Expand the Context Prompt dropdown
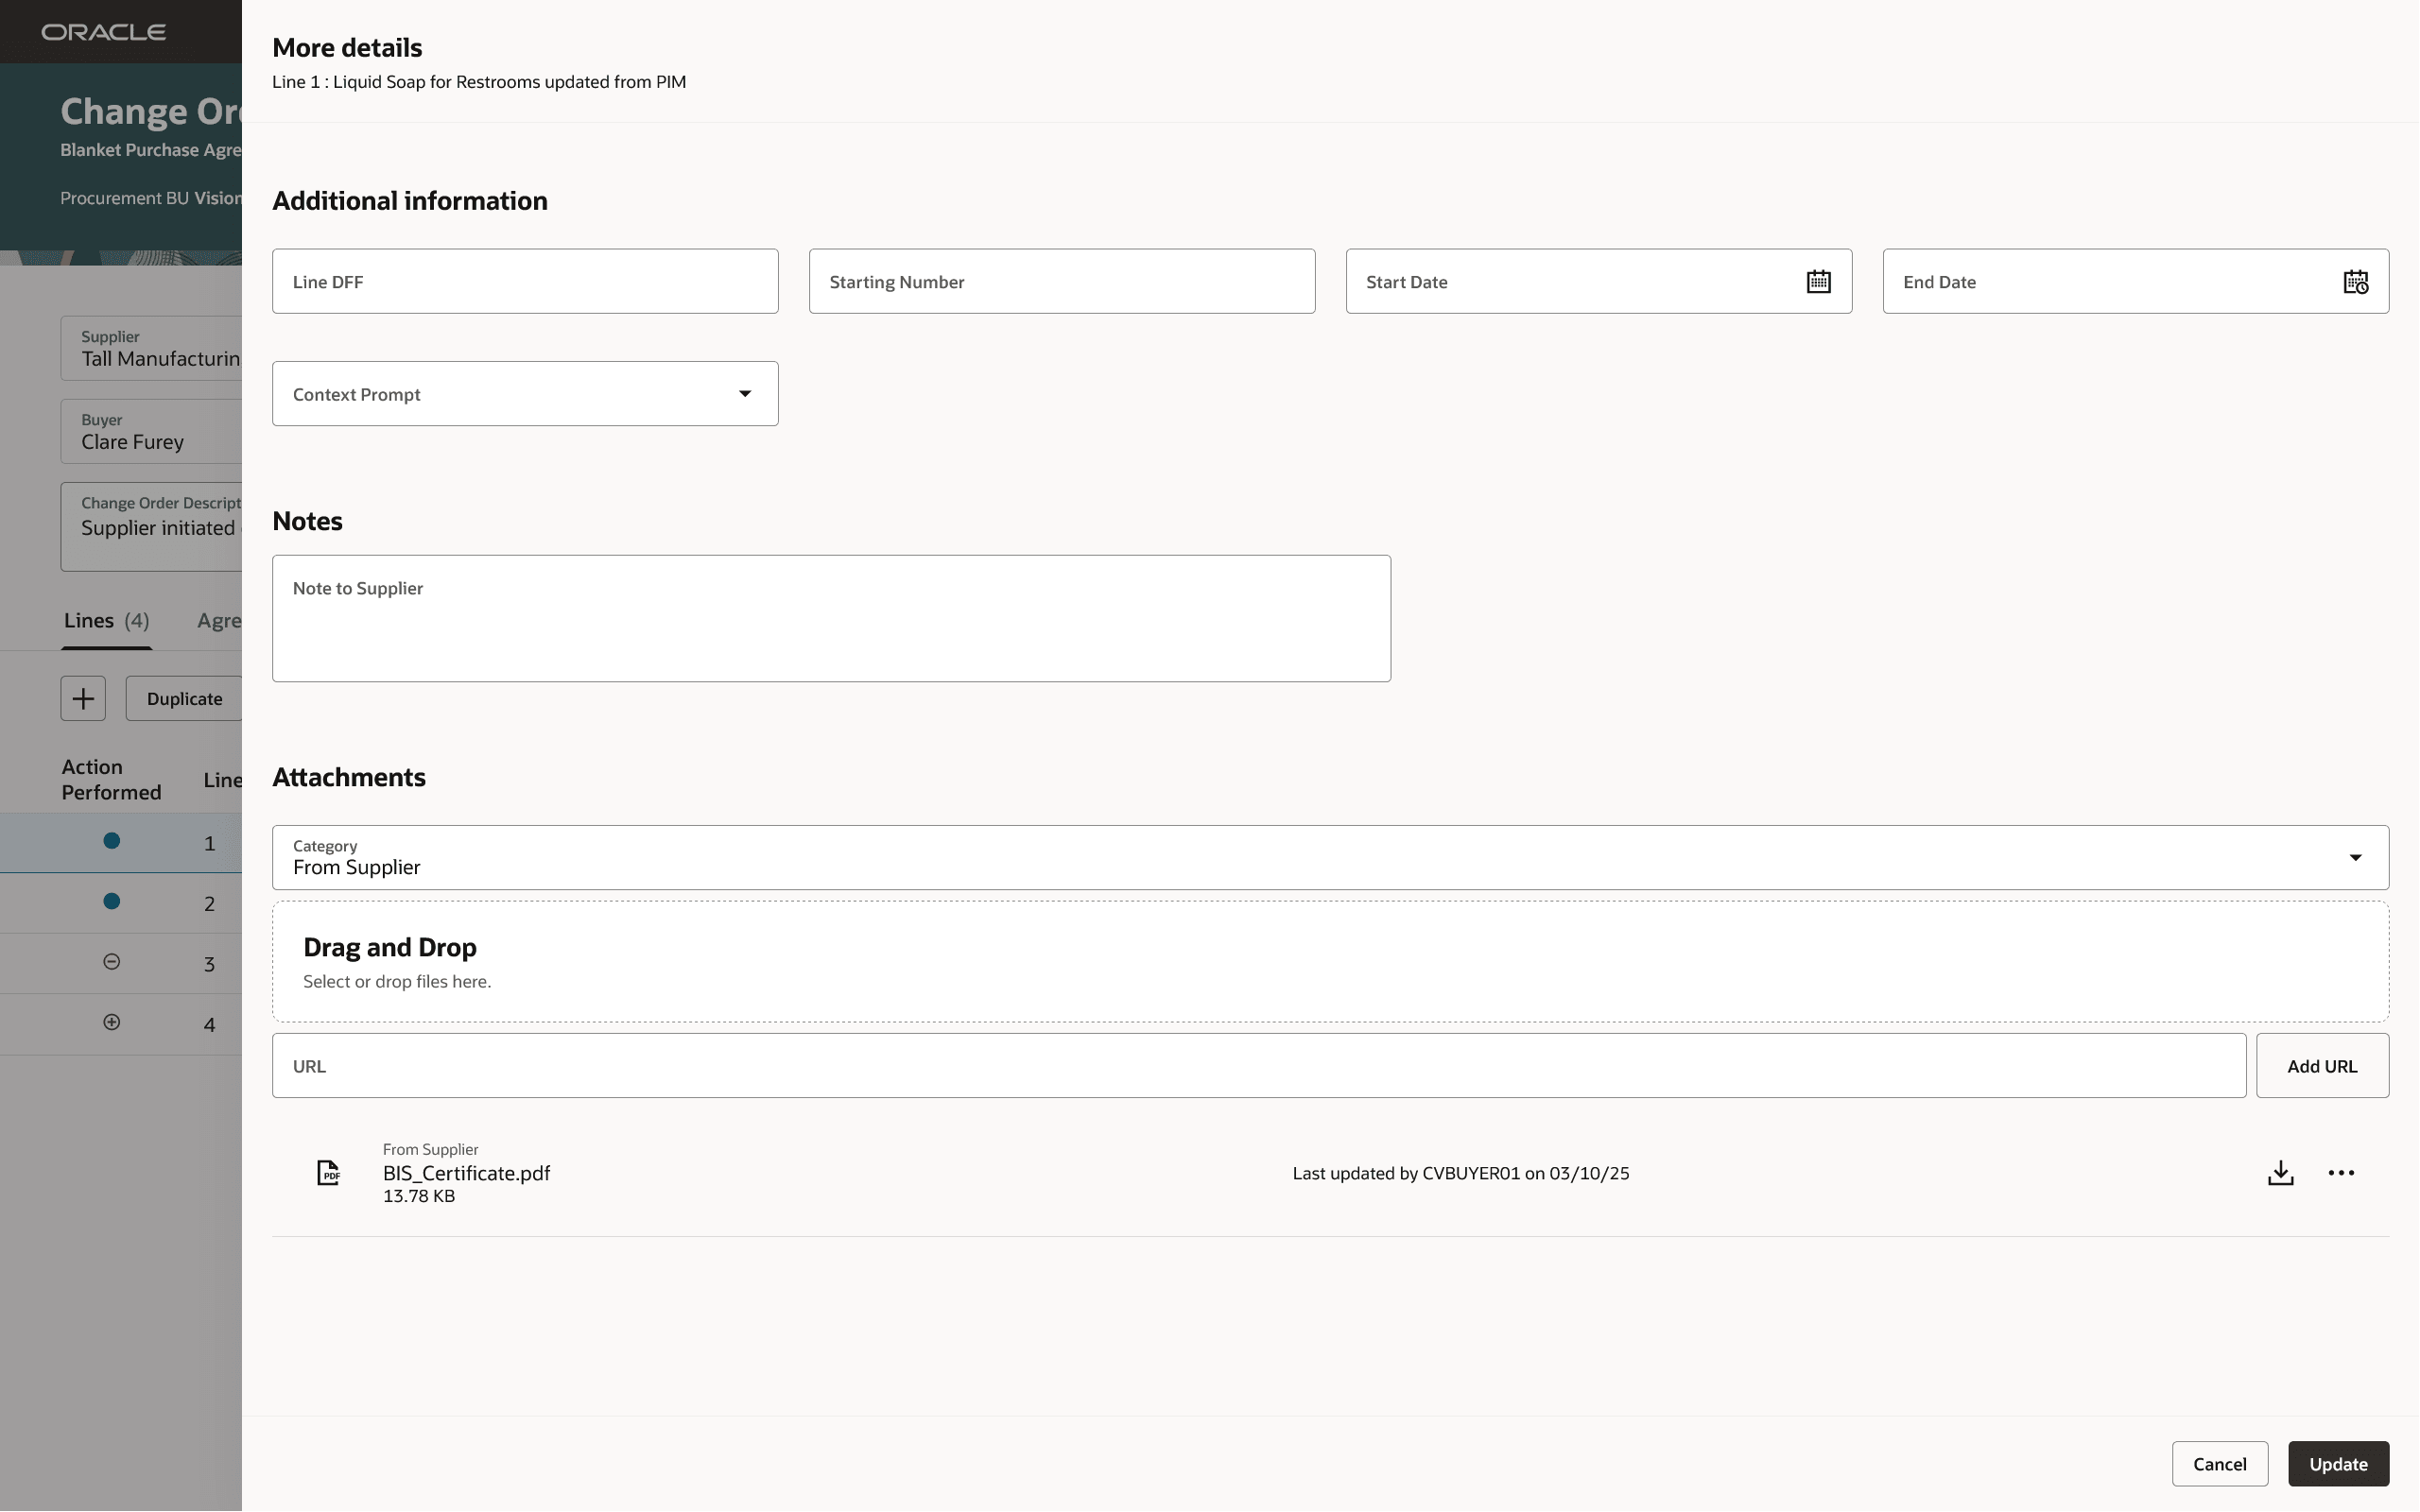The height and width of the screenshot is (1512, 2420). coord(744,394)
